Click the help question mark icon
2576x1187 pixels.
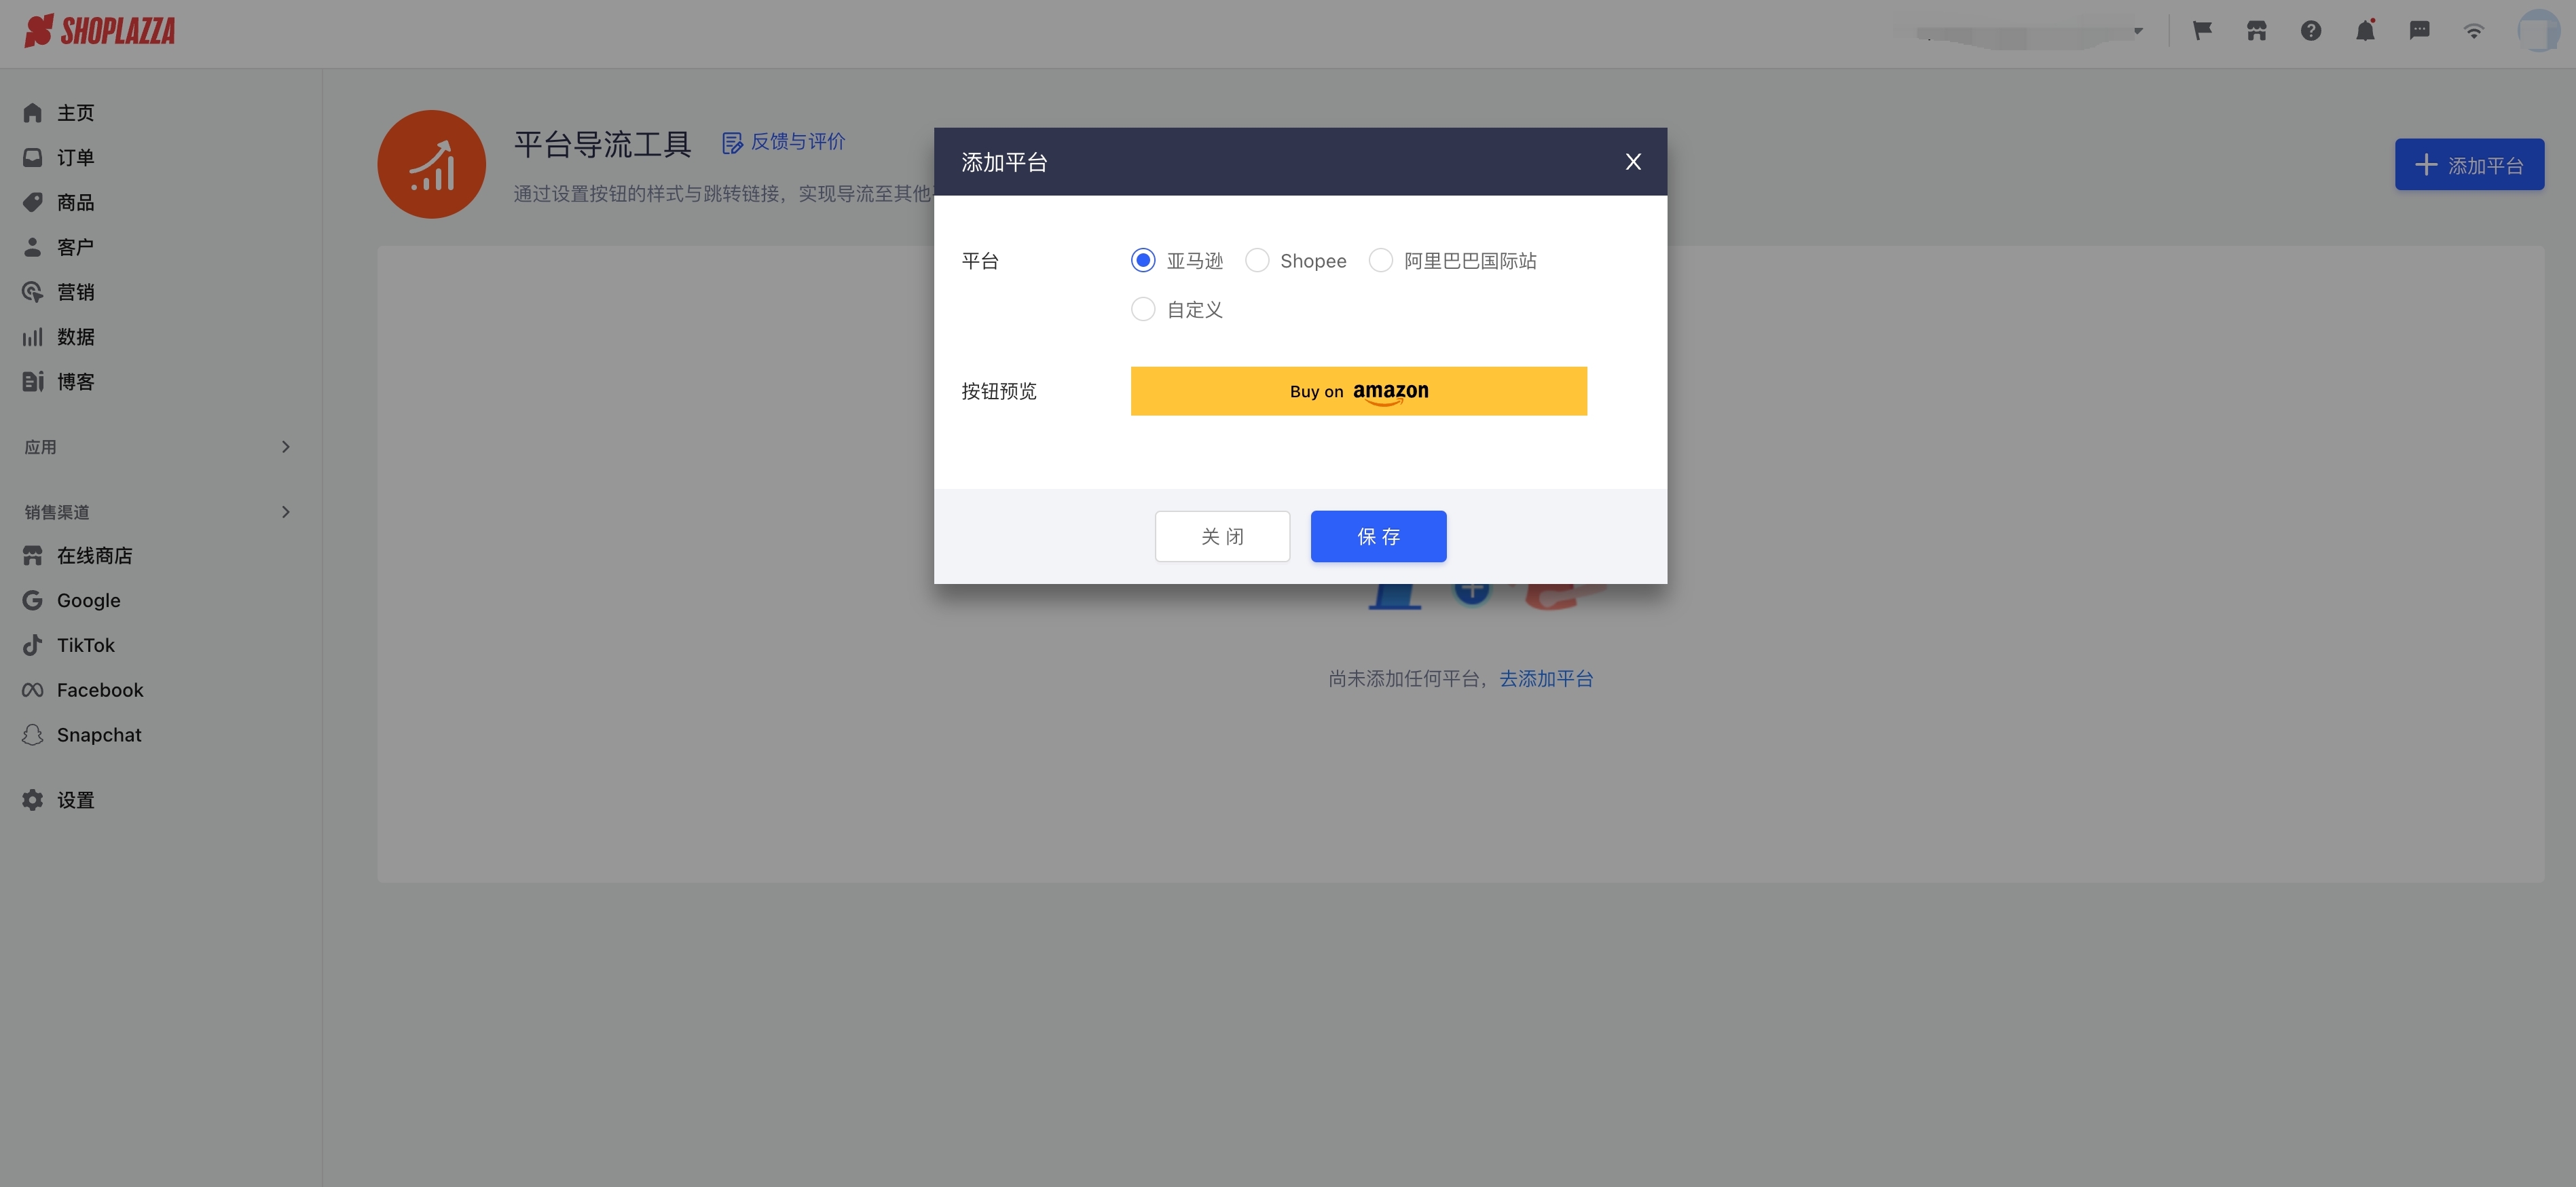pos(2310,31)
